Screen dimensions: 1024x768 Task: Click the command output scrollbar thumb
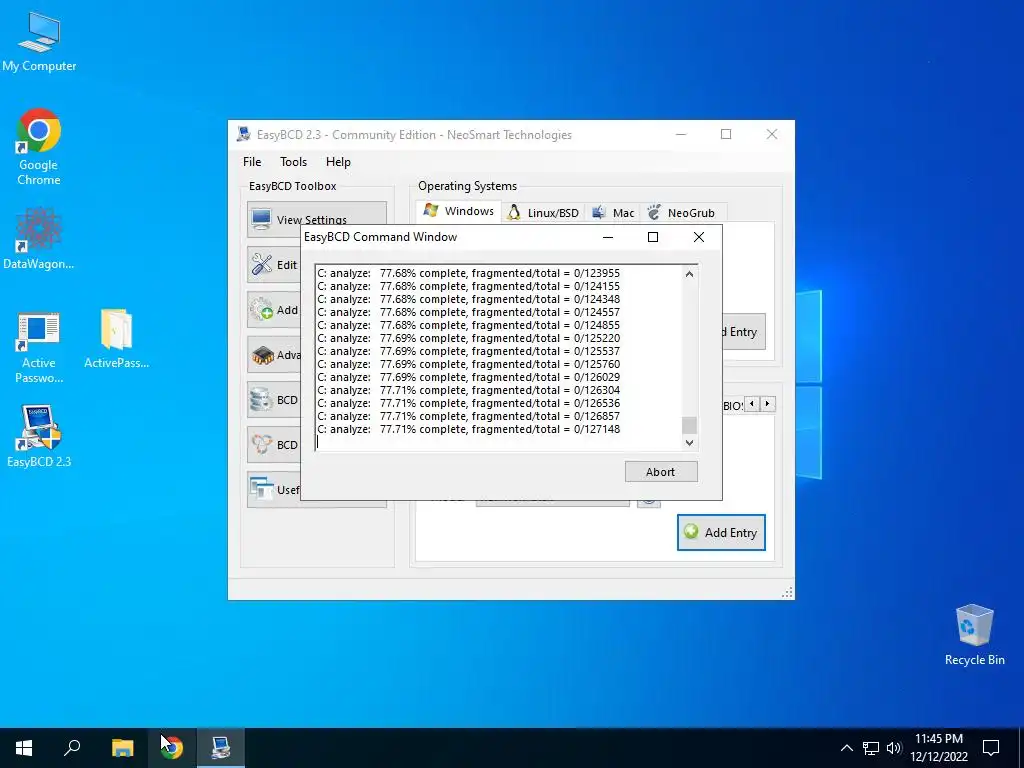click(x=689, y=425)
